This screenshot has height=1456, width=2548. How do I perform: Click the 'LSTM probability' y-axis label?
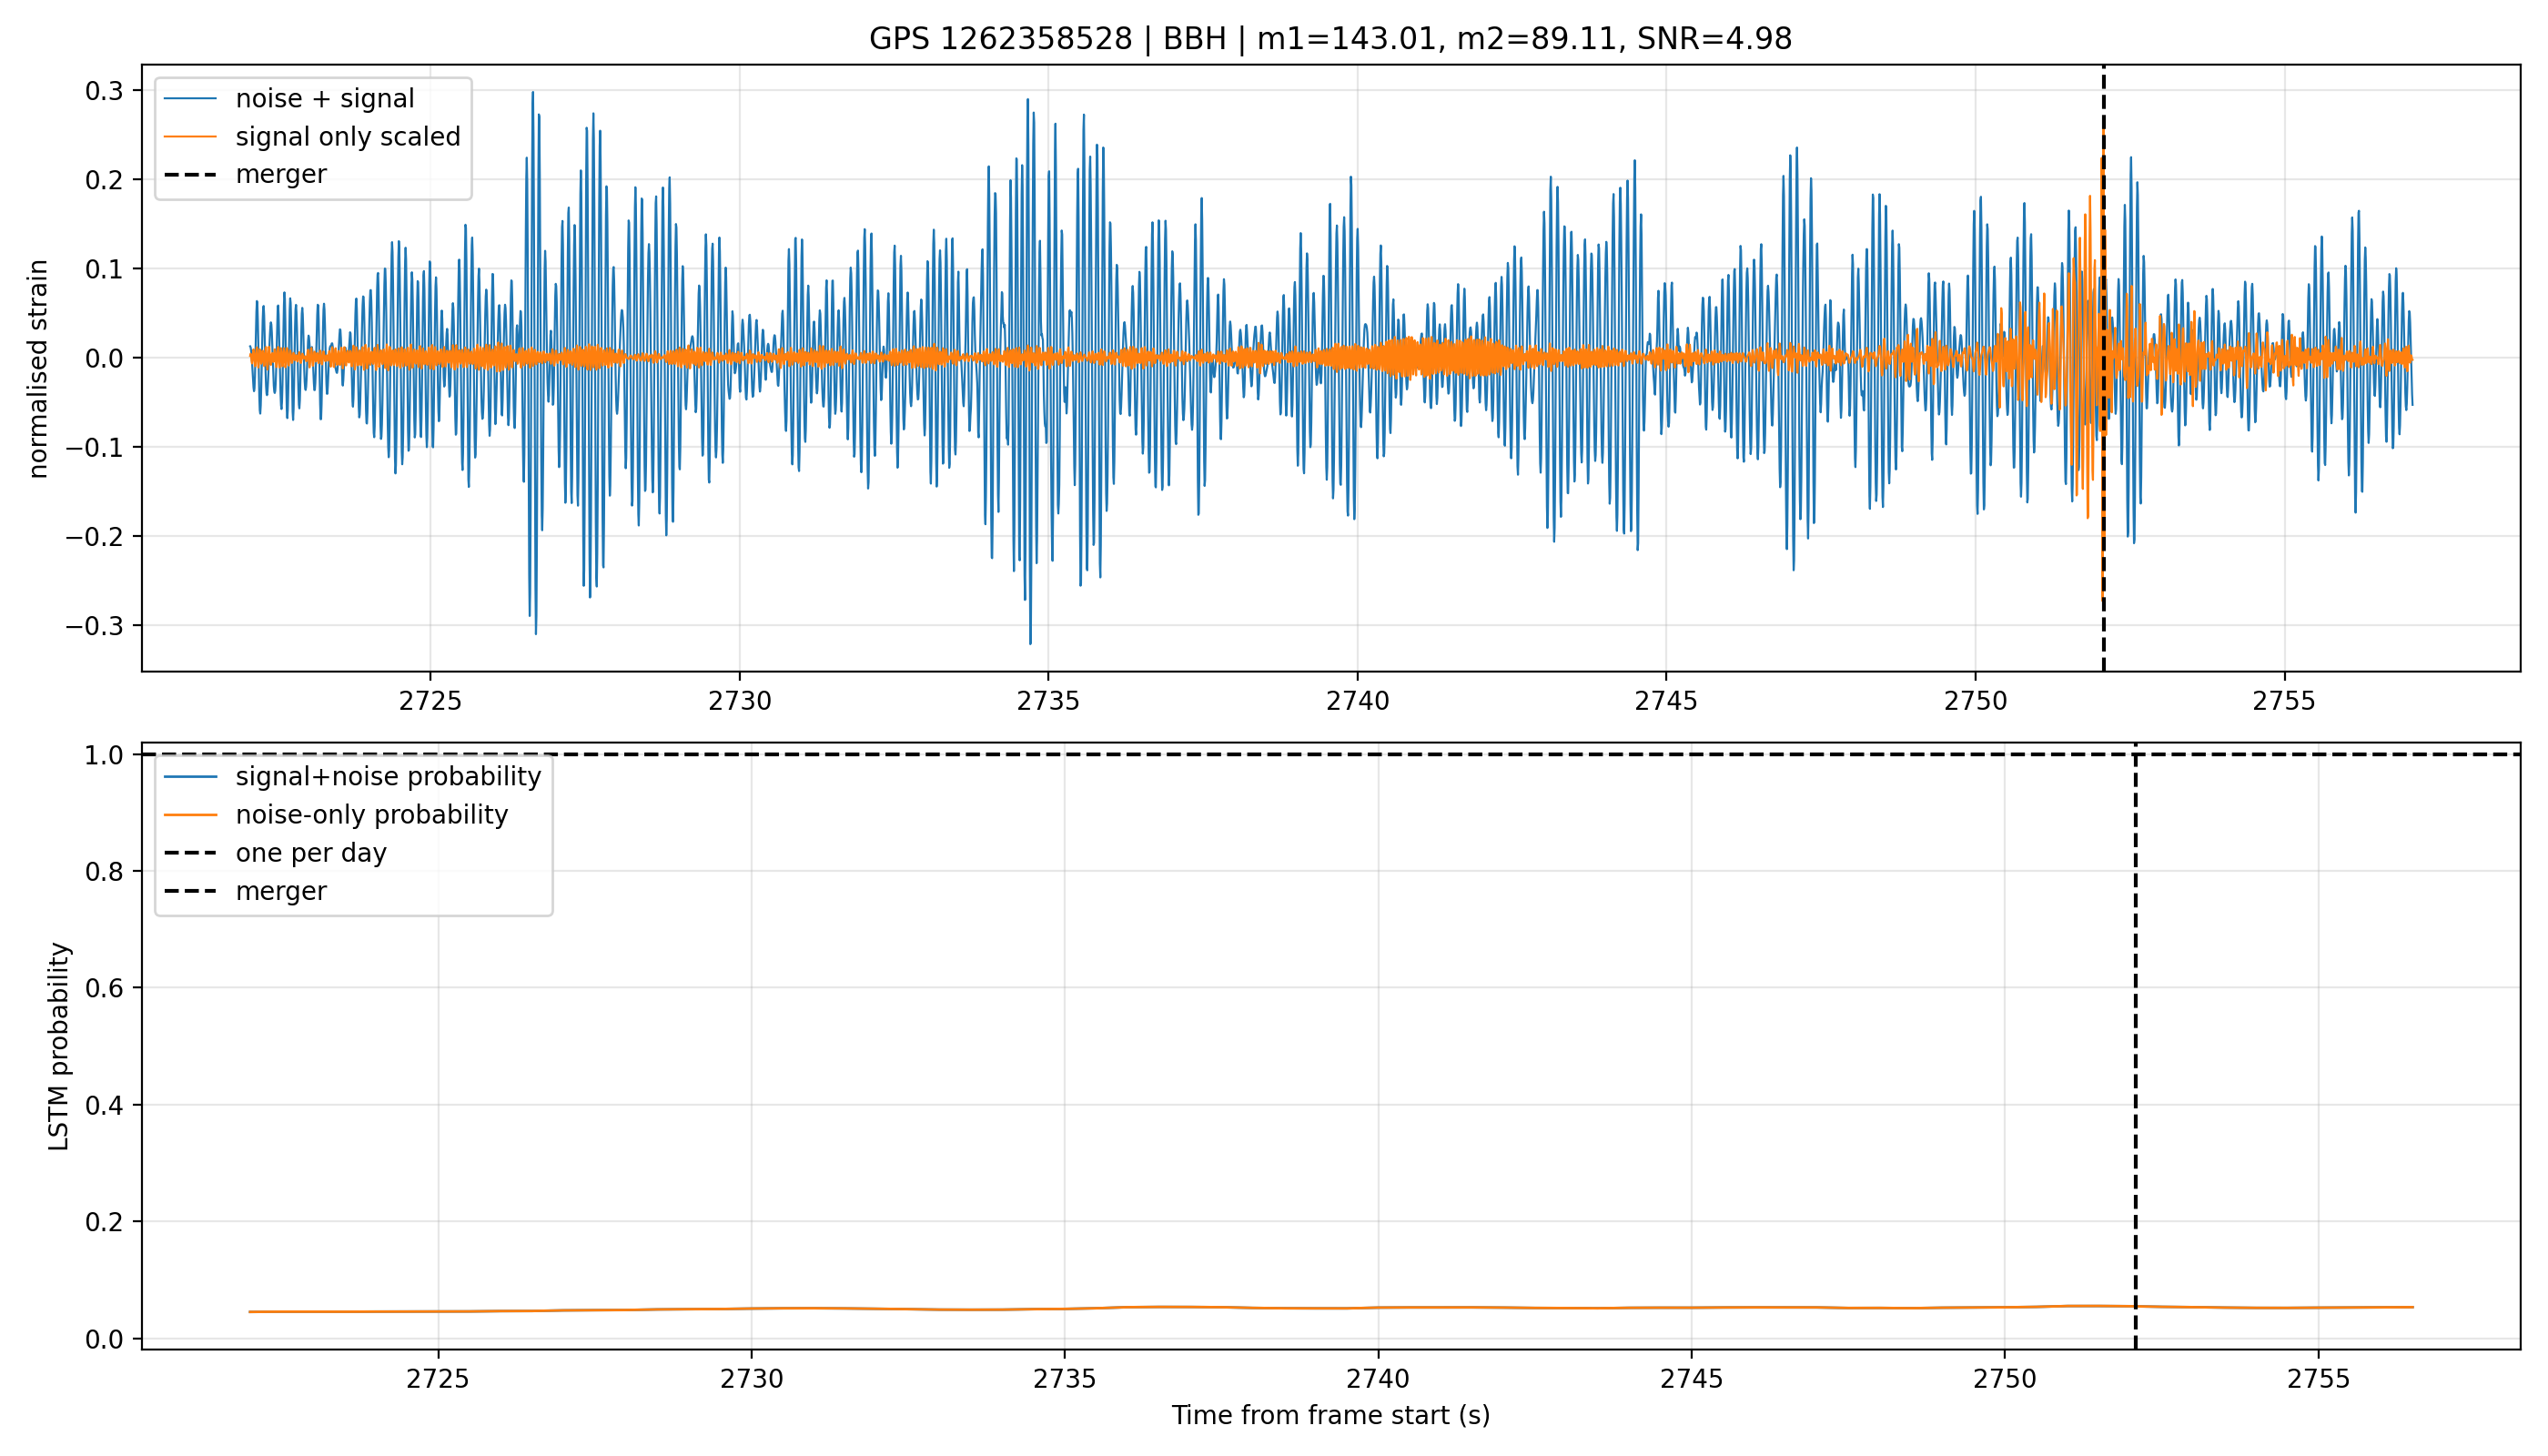coord(59,1046)
